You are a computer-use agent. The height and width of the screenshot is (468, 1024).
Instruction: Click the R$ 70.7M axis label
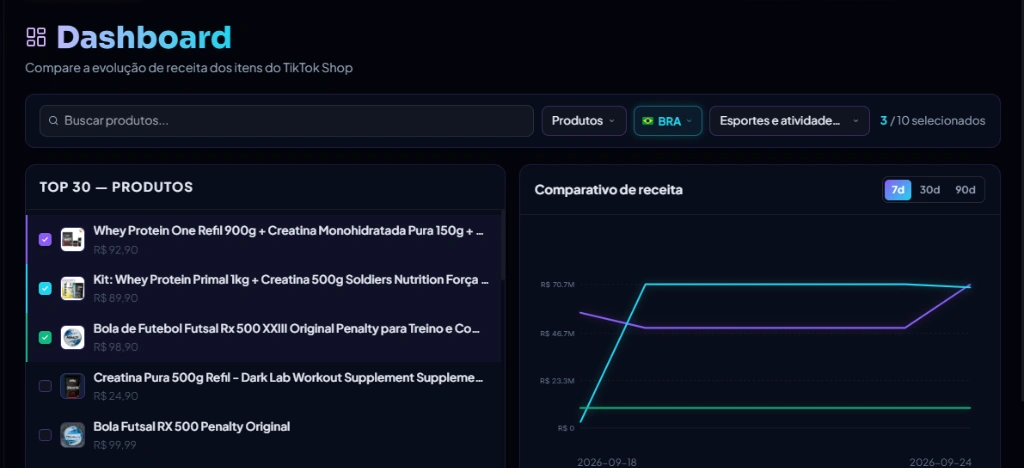557,285
